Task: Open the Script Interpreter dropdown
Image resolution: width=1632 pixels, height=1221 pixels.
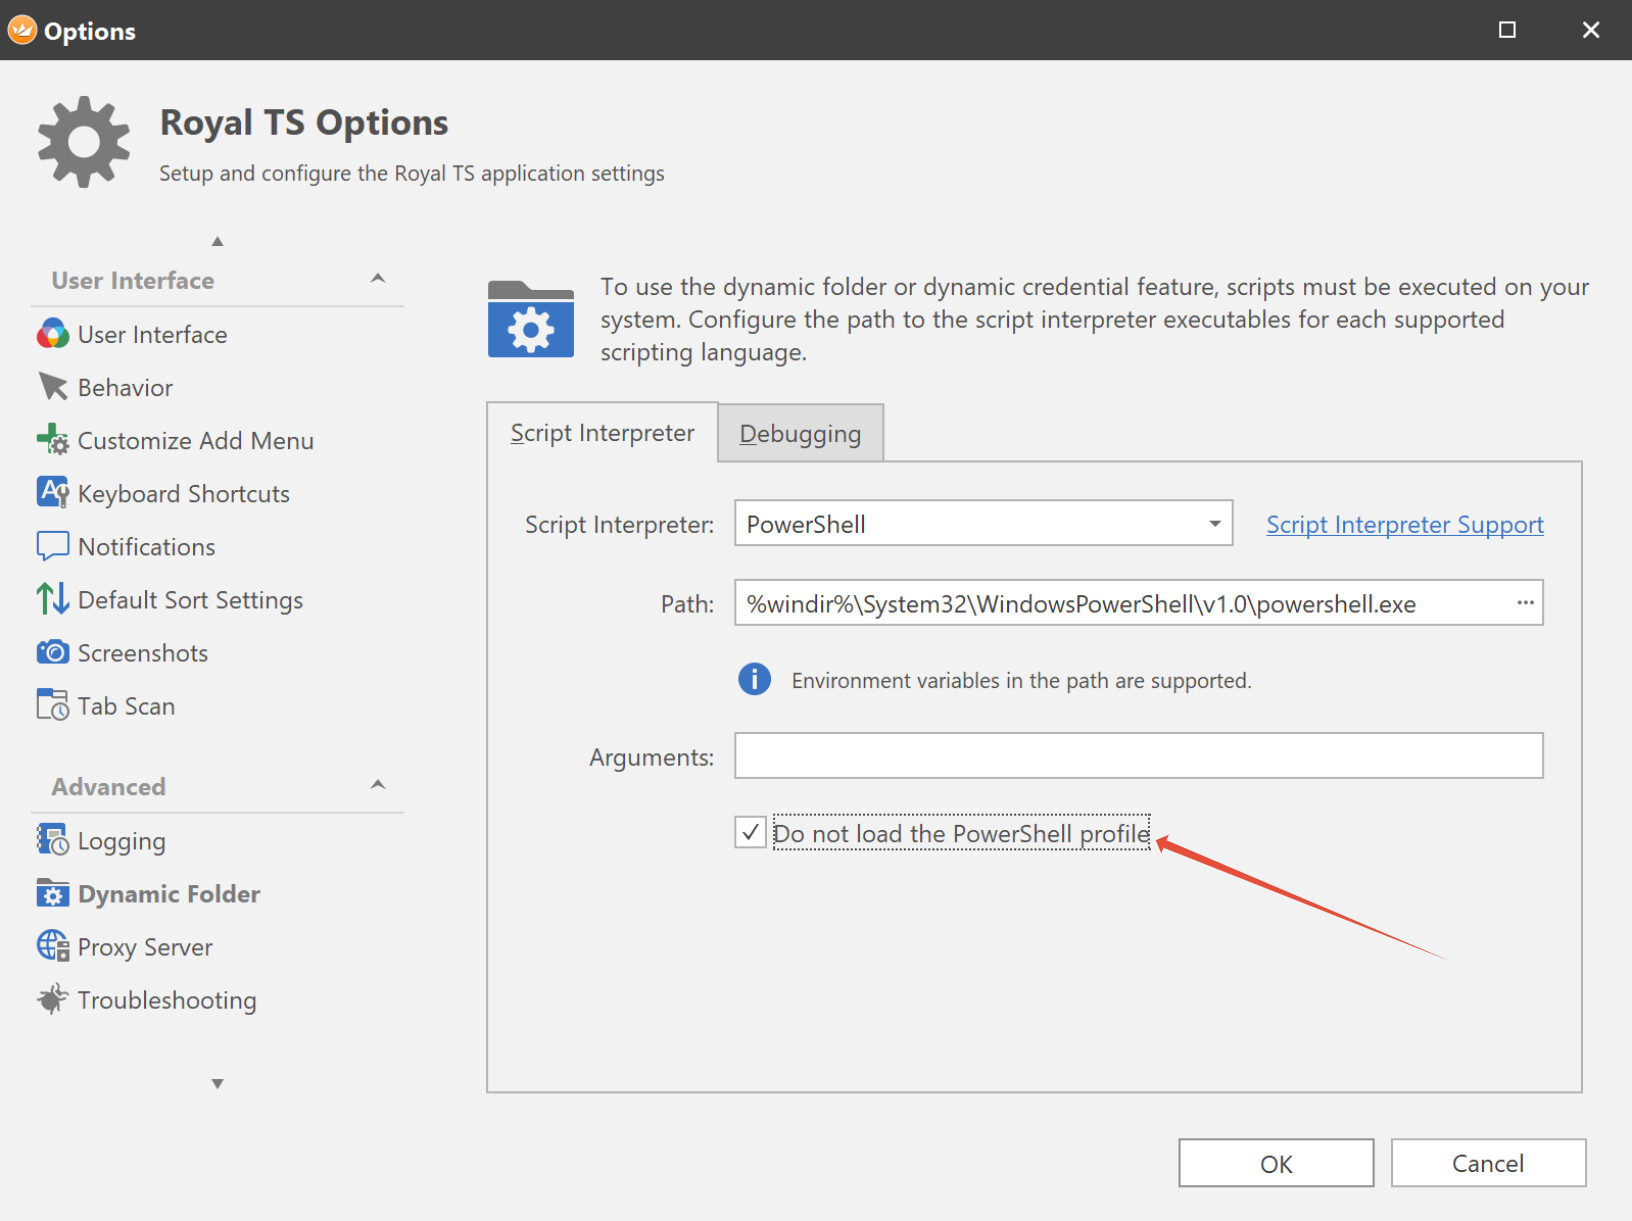Action: click(x=1214, y=524)
